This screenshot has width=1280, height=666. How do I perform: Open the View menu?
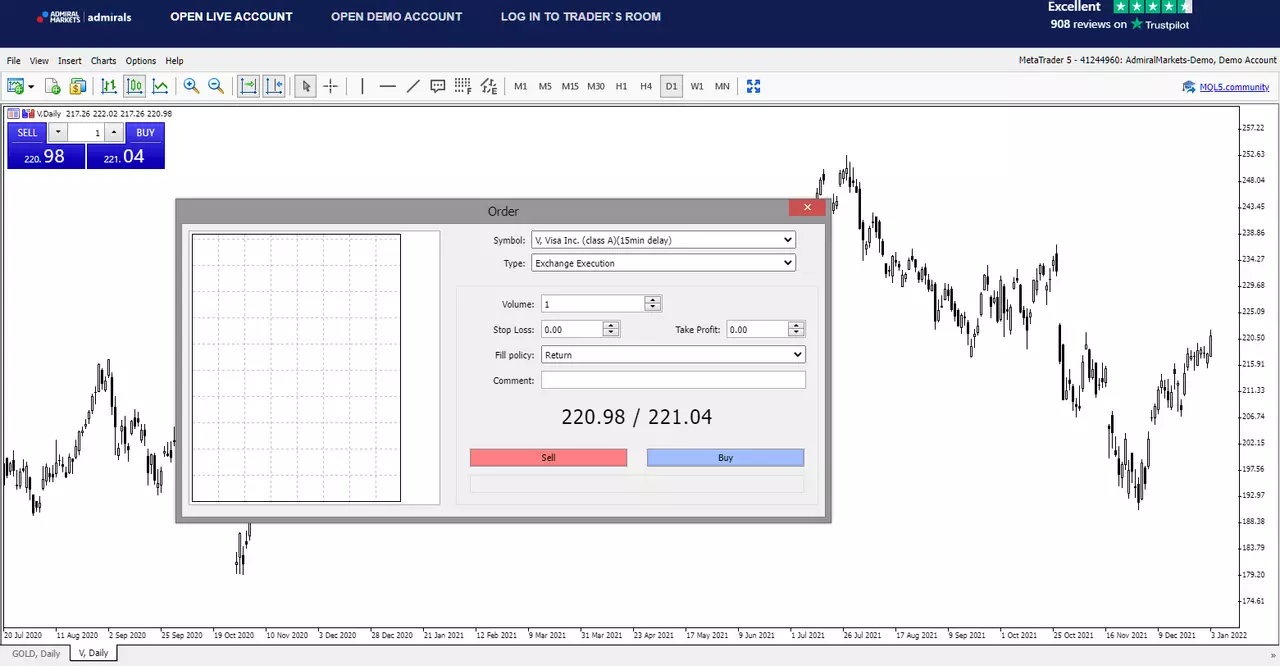tap(39, 61)
